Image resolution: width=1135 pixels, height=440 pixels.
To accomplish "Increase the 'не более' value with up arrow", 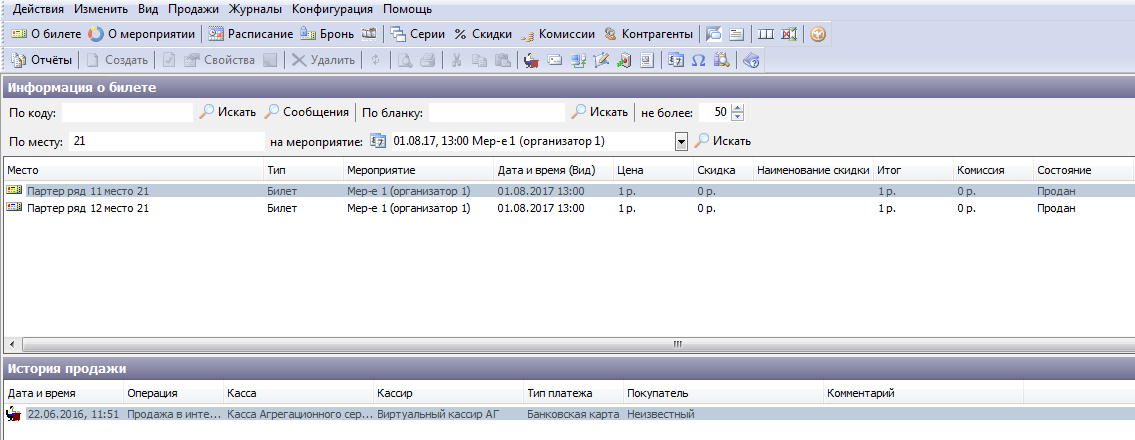I will click(x=737, y=108).
